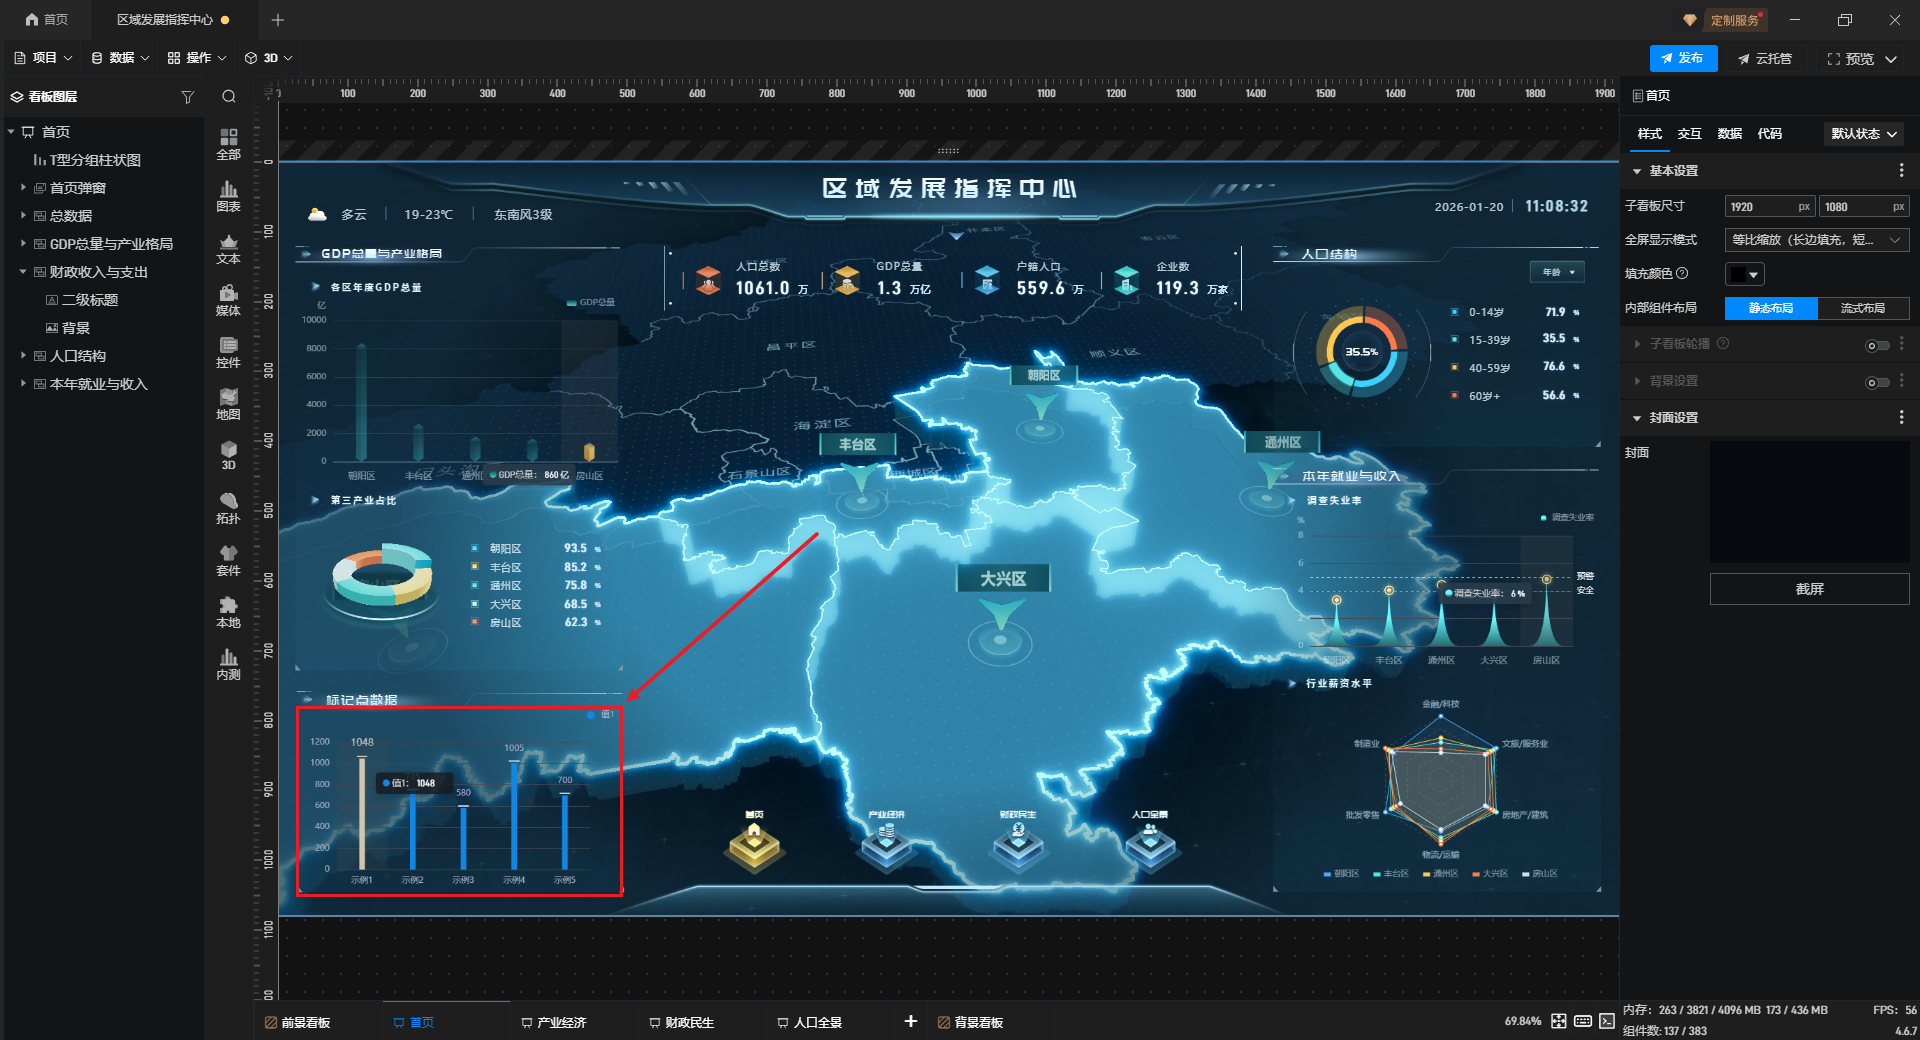
Task: Open the 图表 chart components icon
Action: point(228,195)
